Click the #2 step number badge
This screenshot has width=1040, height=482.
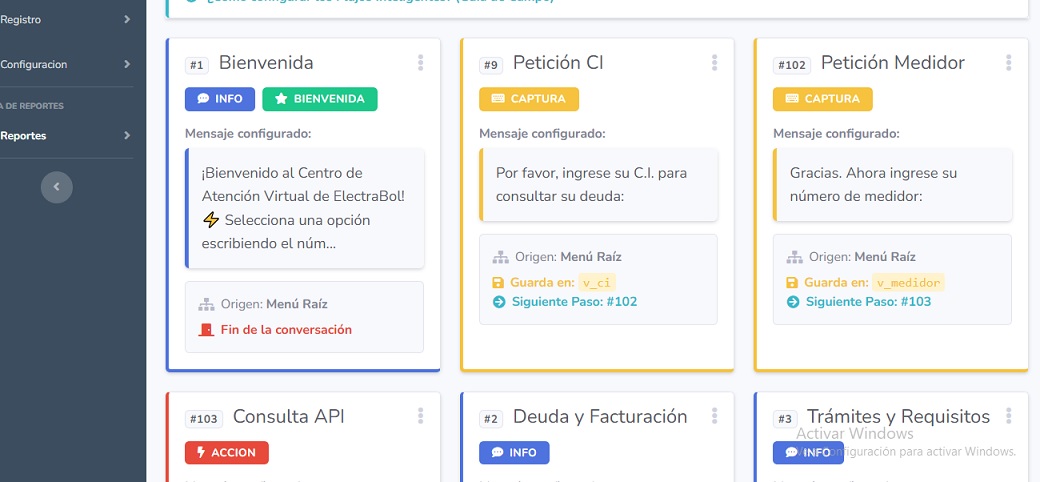pyautogui.click(x=491, y=419)
